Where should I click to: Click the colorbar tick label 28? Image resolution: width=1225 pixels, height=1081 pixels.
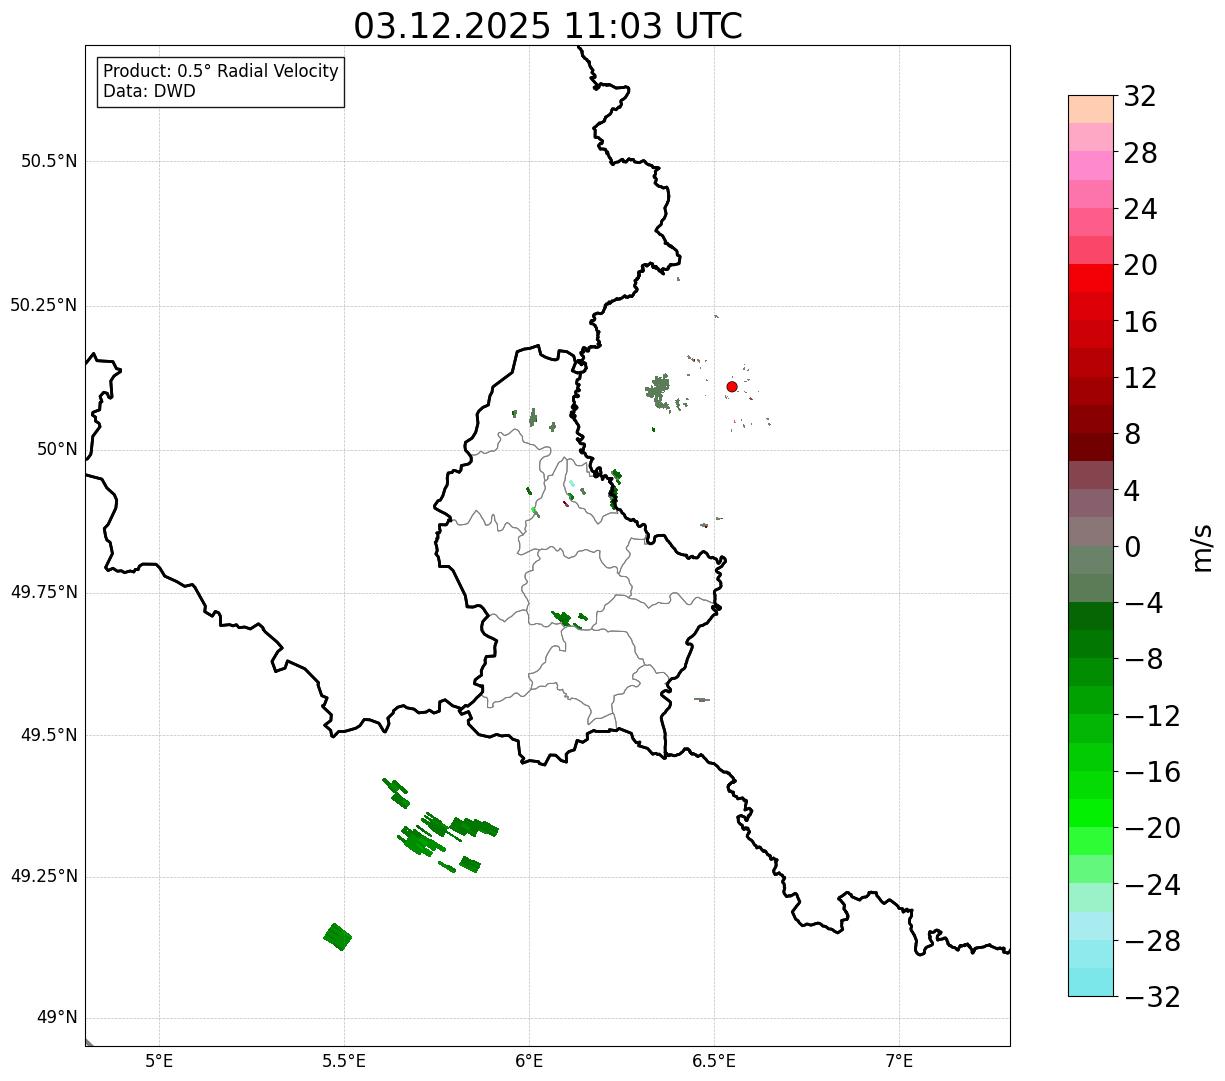click(x=1140, y=153)
